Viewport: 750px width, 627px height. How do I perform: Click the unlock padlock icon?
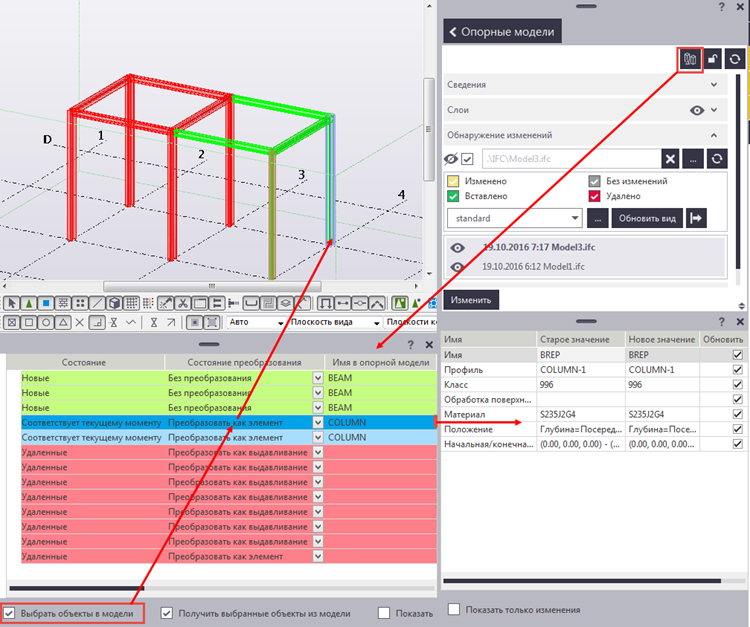[713, 60]
